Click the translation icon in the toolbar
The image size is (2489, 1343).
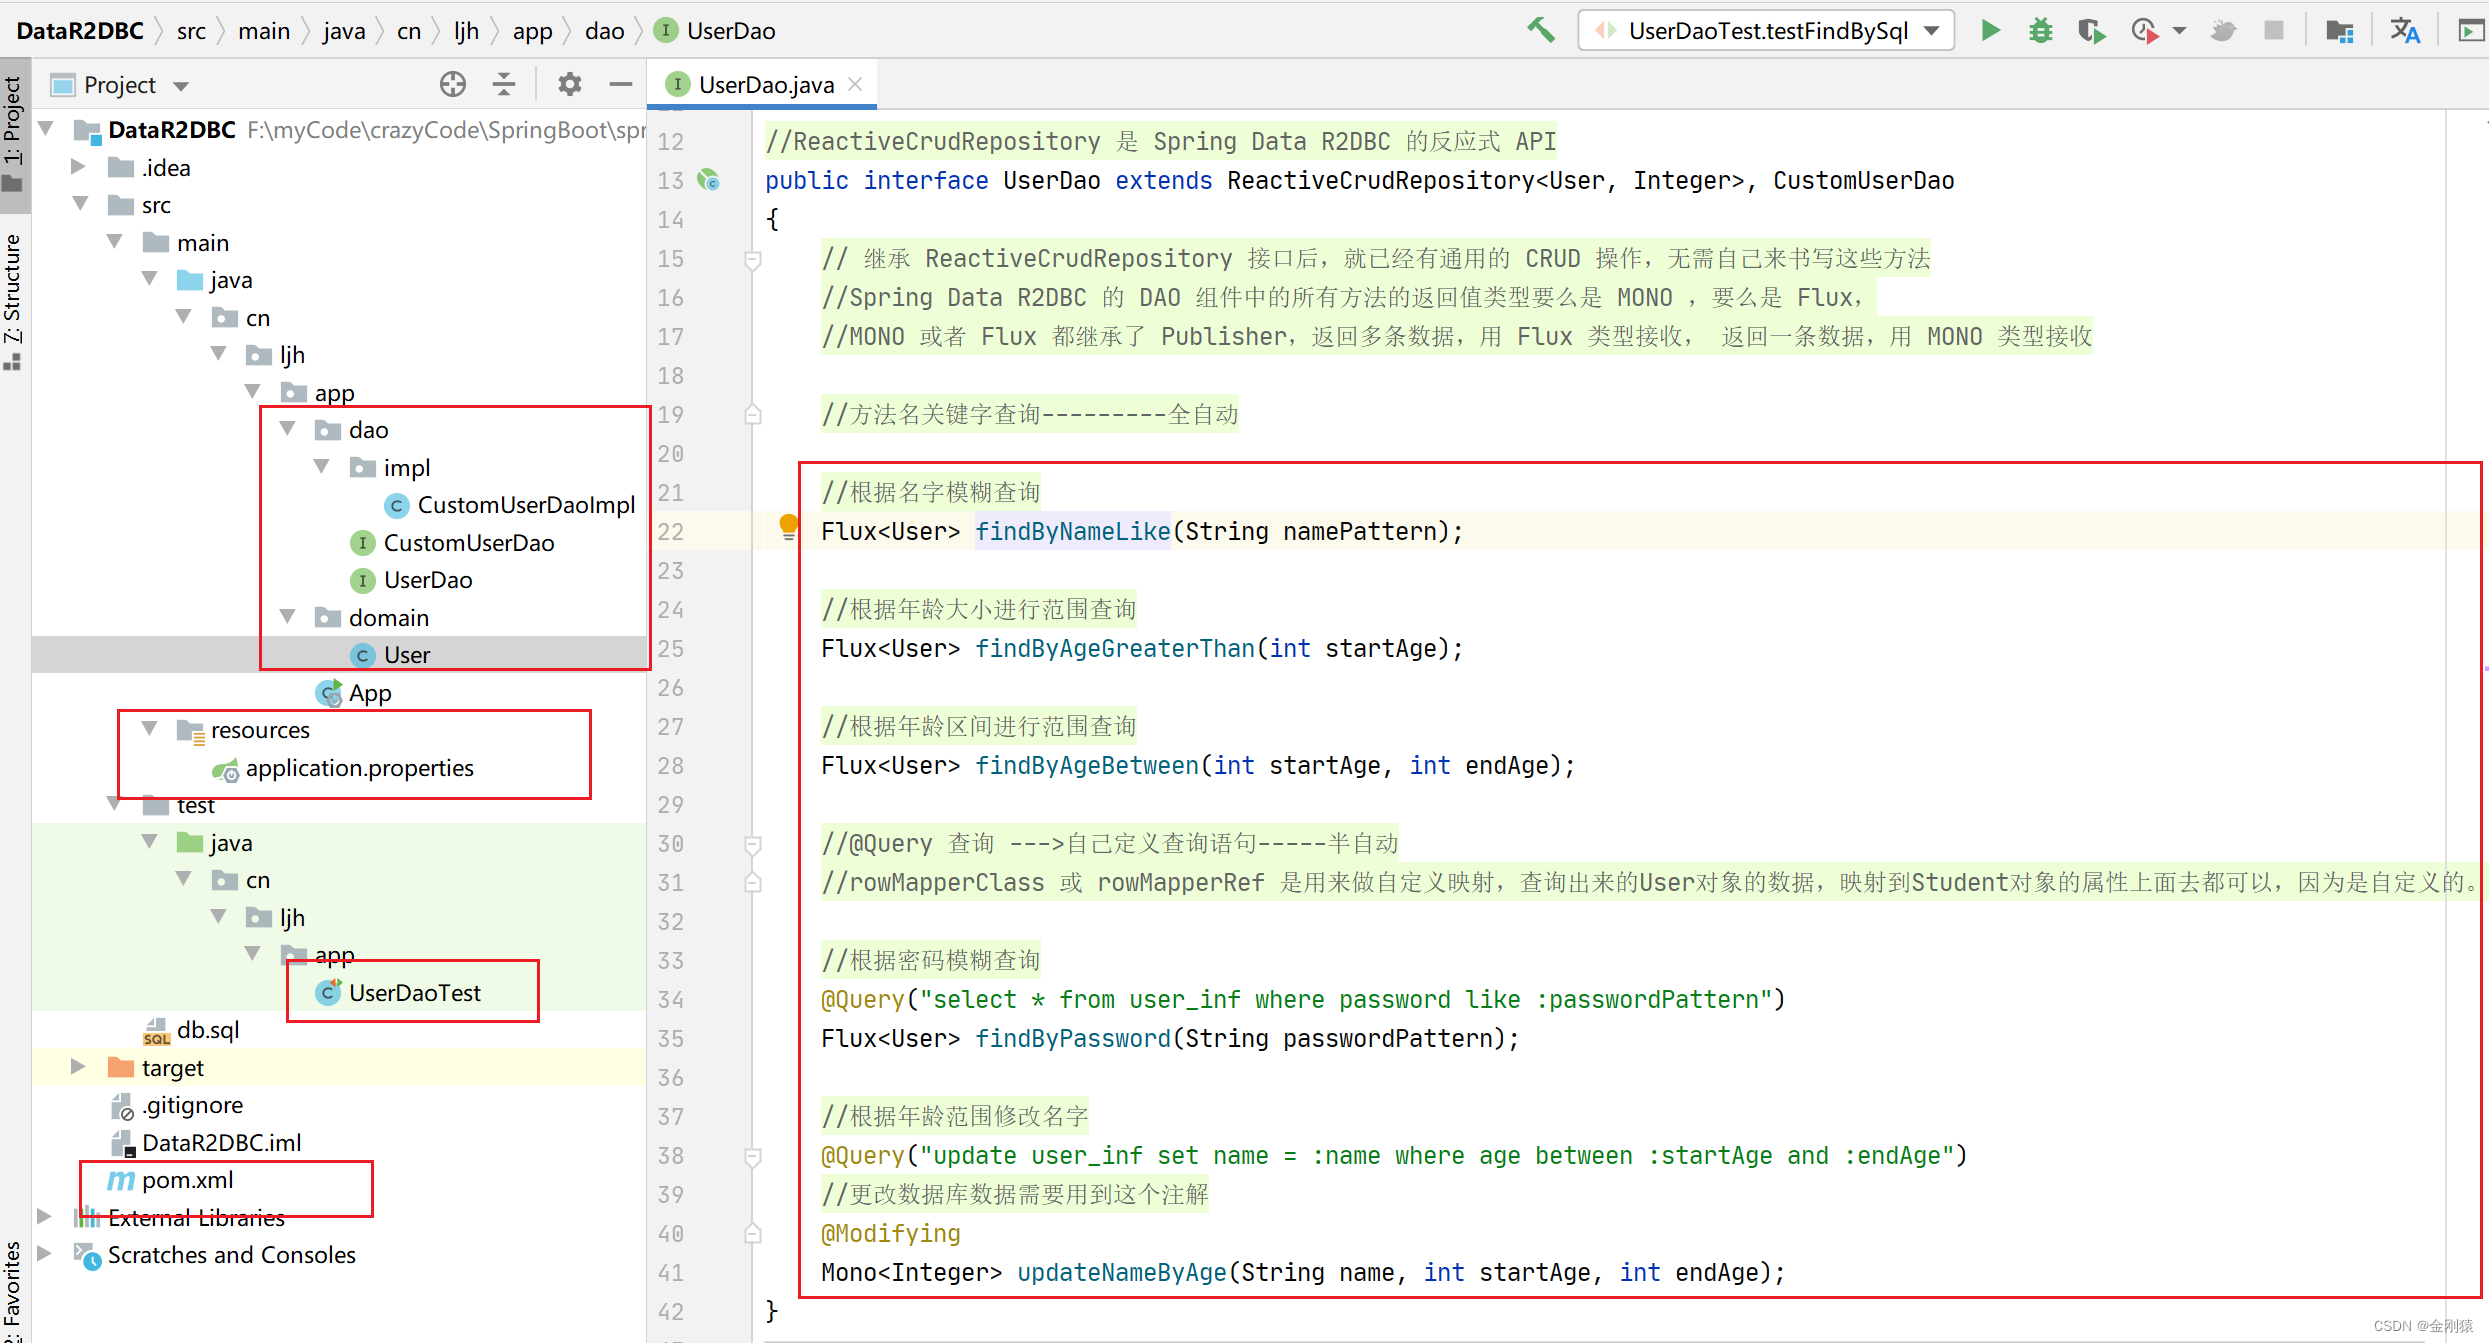click(2406, 30)
